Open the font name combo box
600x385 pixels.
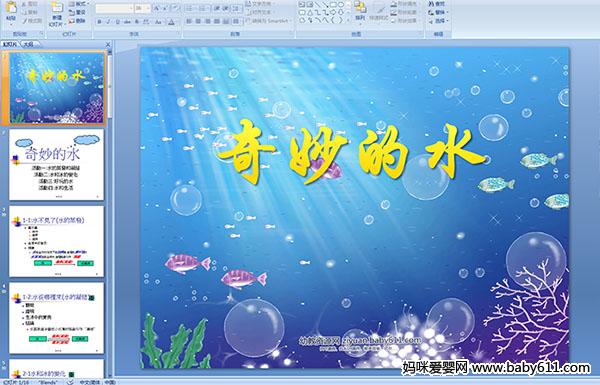(114, 8)
